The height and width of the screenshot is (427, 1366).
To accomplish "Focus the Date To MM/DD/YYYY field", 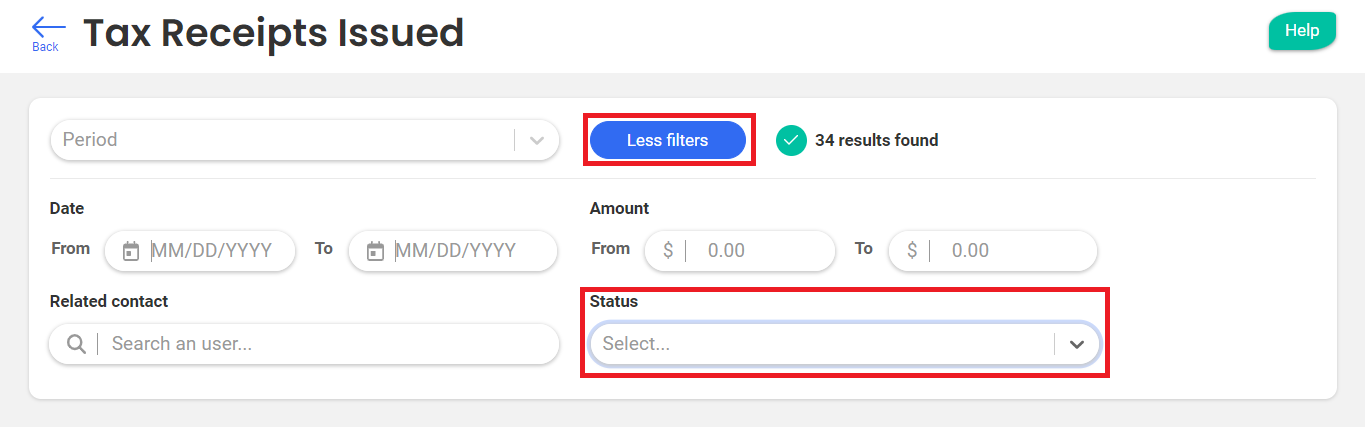I will pyautogui.click(x=465, y=251).
